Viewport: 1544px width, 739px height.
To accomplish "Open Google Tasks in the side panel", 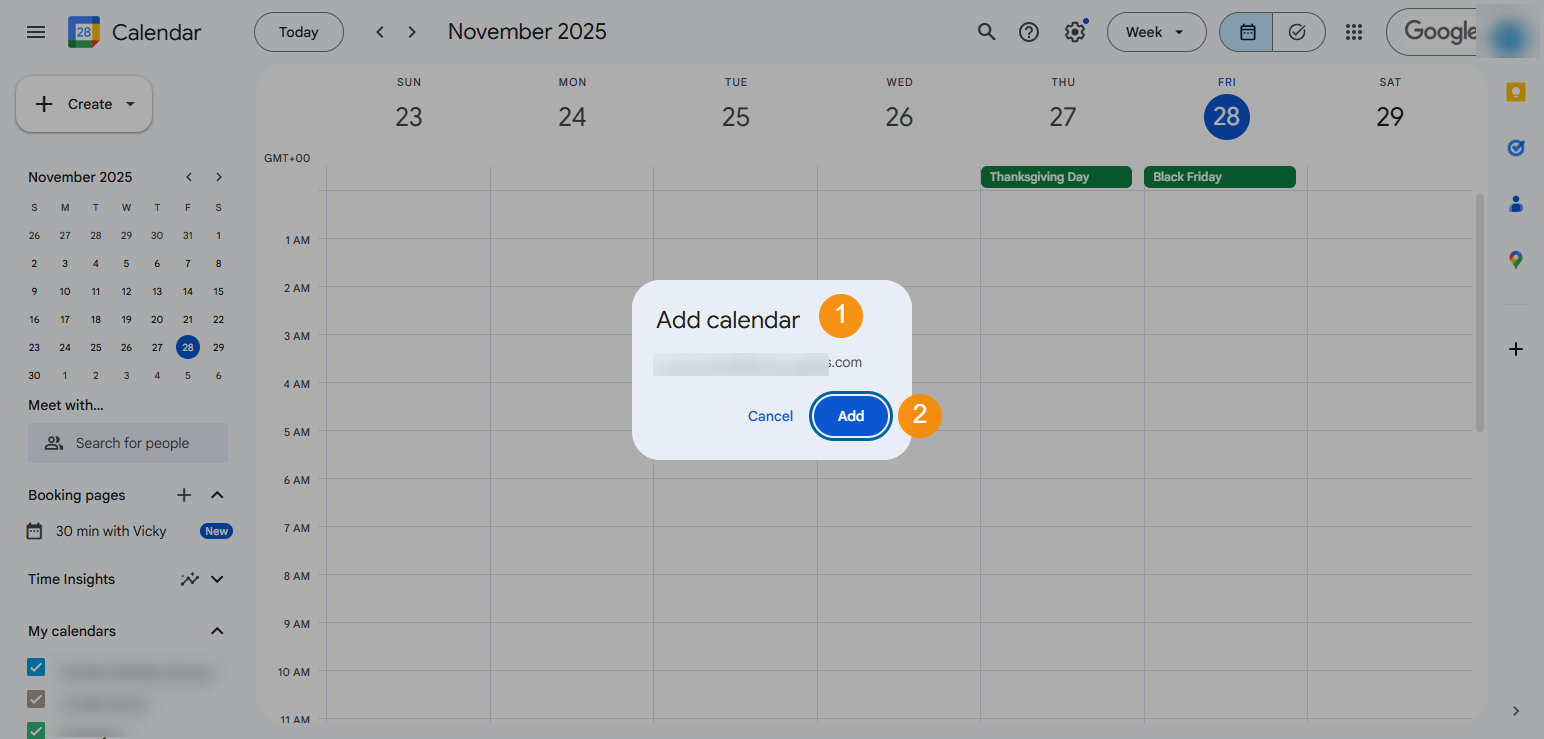I will click(1515, 147).
